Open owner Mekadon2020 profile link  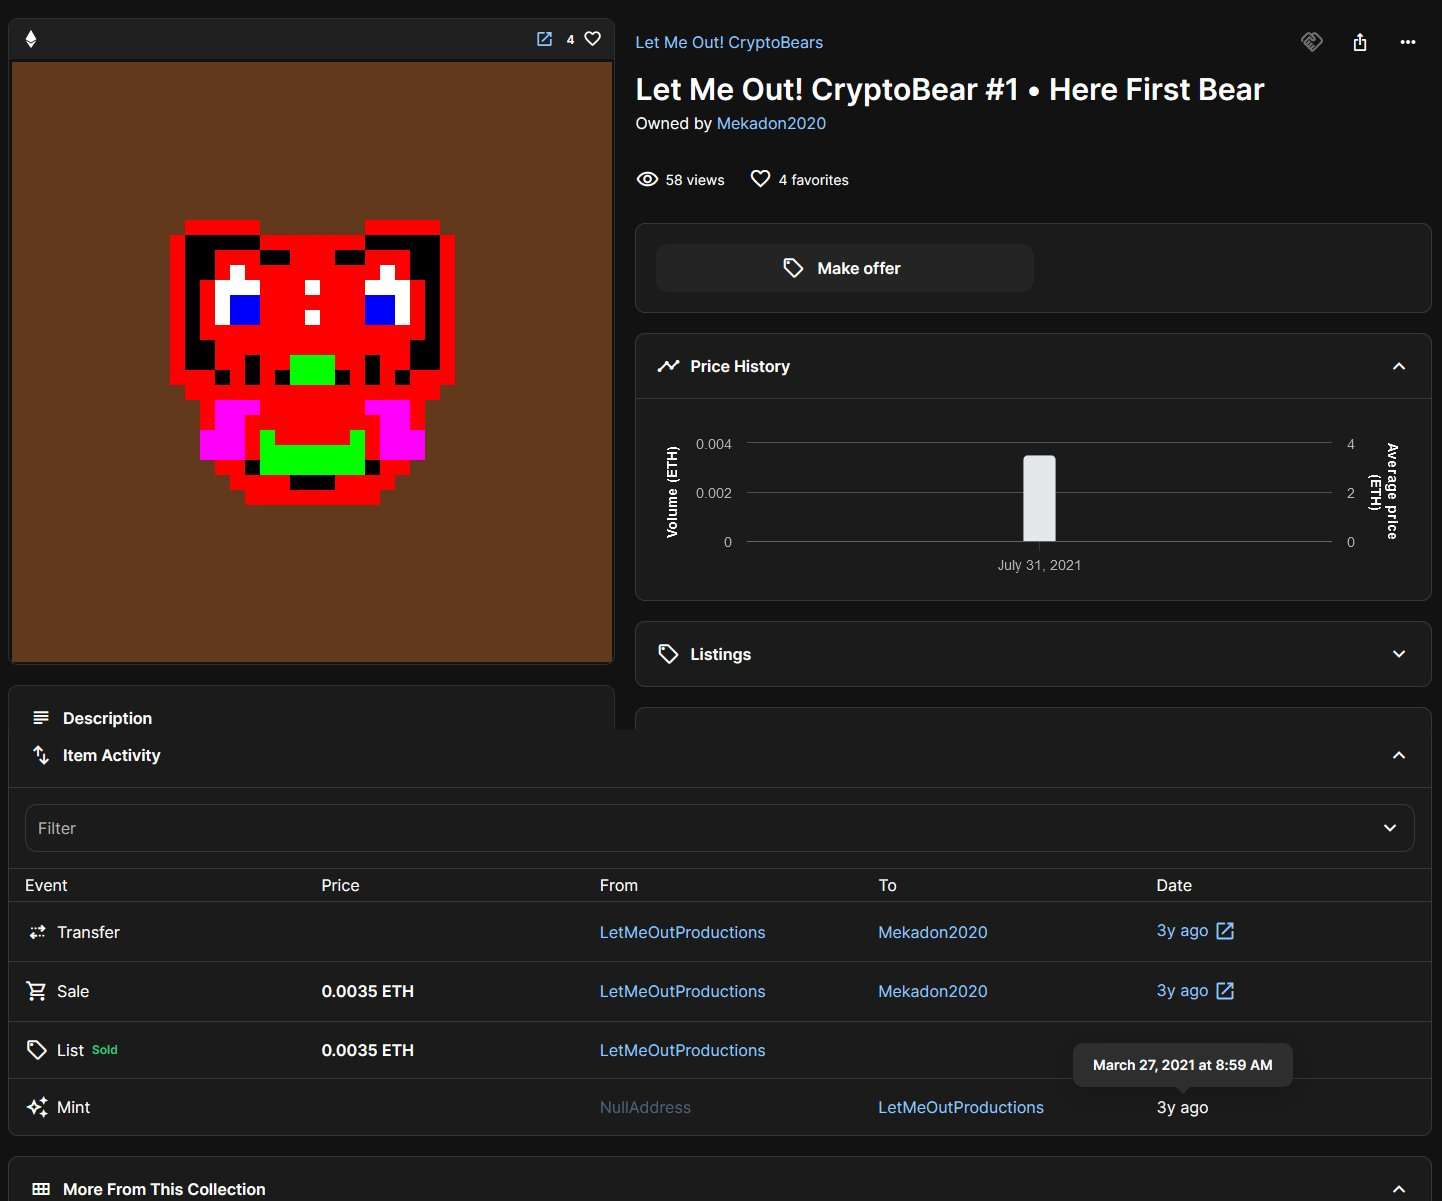(771, 123)
